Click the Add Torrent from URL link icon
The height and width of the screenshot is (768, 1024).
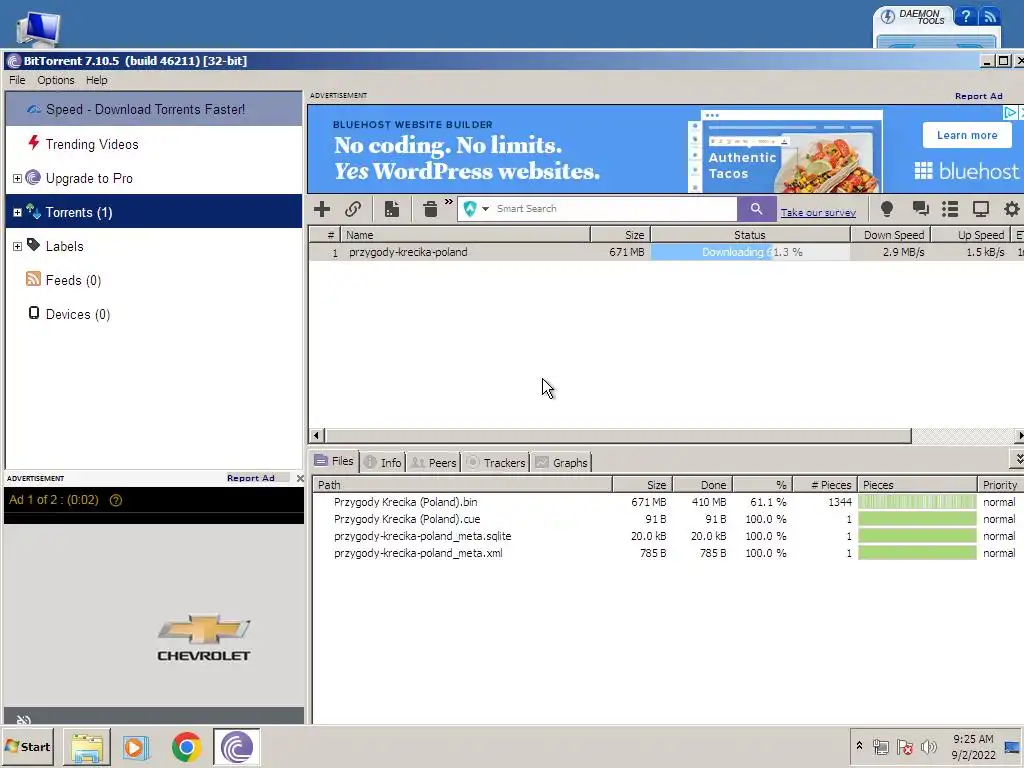[353, 209]
